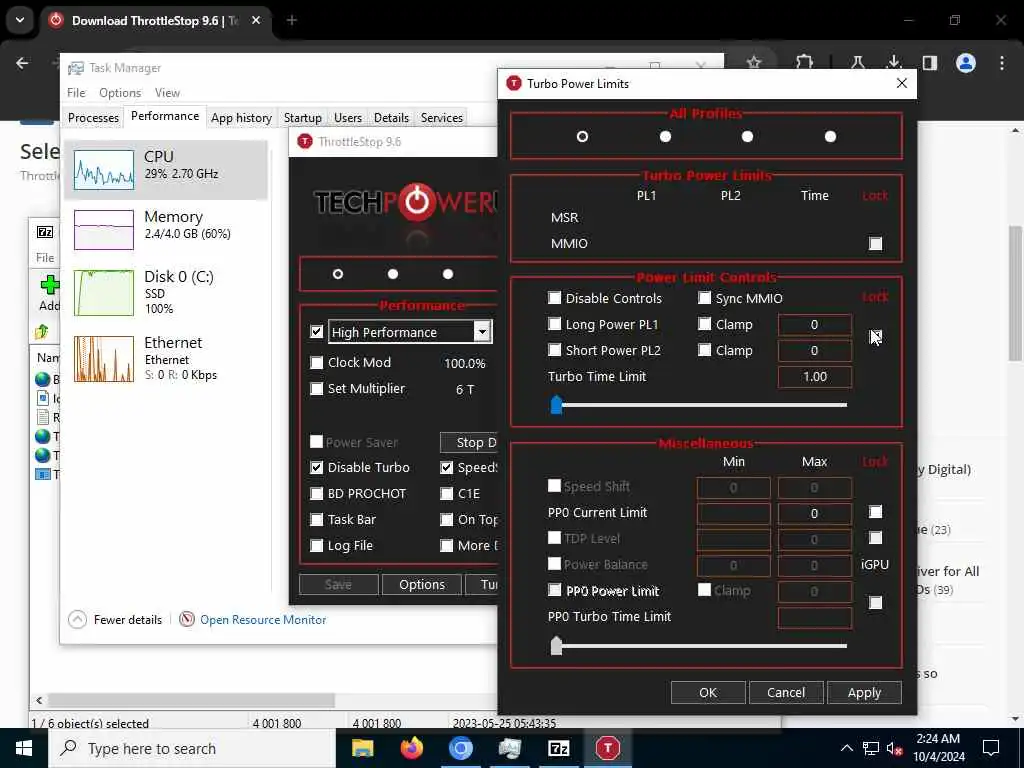
Task: Click the Windows Start button
Action: tap(24, 748)
